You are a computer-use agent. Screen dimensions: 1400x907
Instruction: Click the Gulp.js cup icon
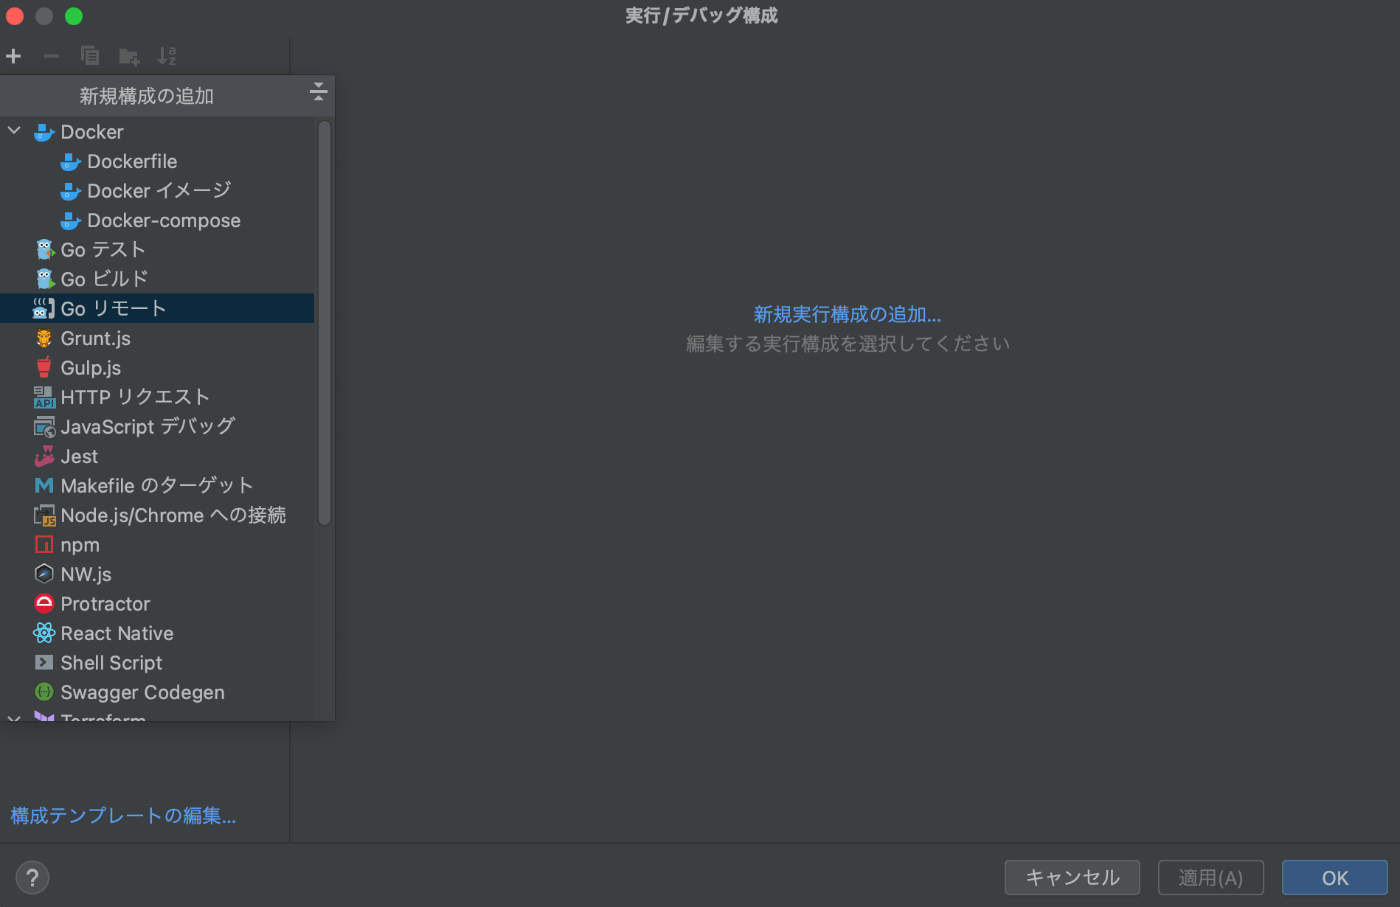(x=44, y=367)
